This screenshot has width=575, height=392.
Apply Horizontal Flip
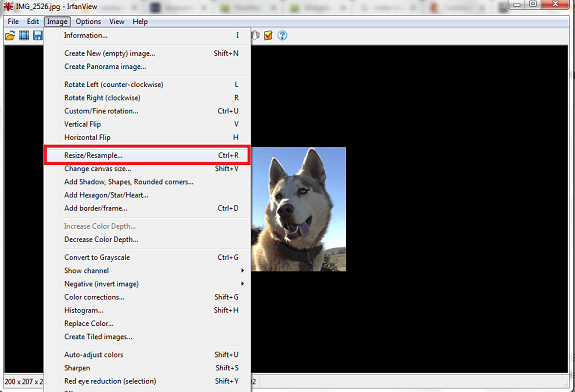[147, 138]
